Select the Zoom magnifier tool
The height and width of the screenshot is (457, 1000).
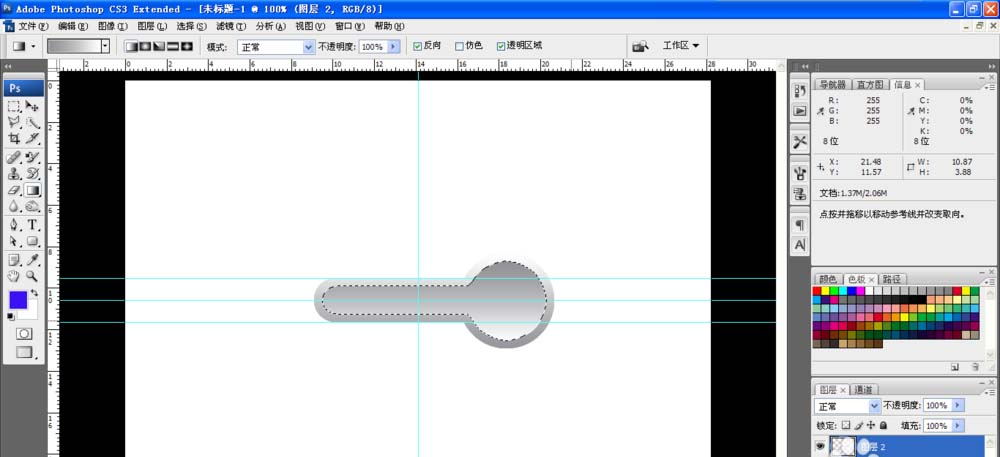(33, 276)
